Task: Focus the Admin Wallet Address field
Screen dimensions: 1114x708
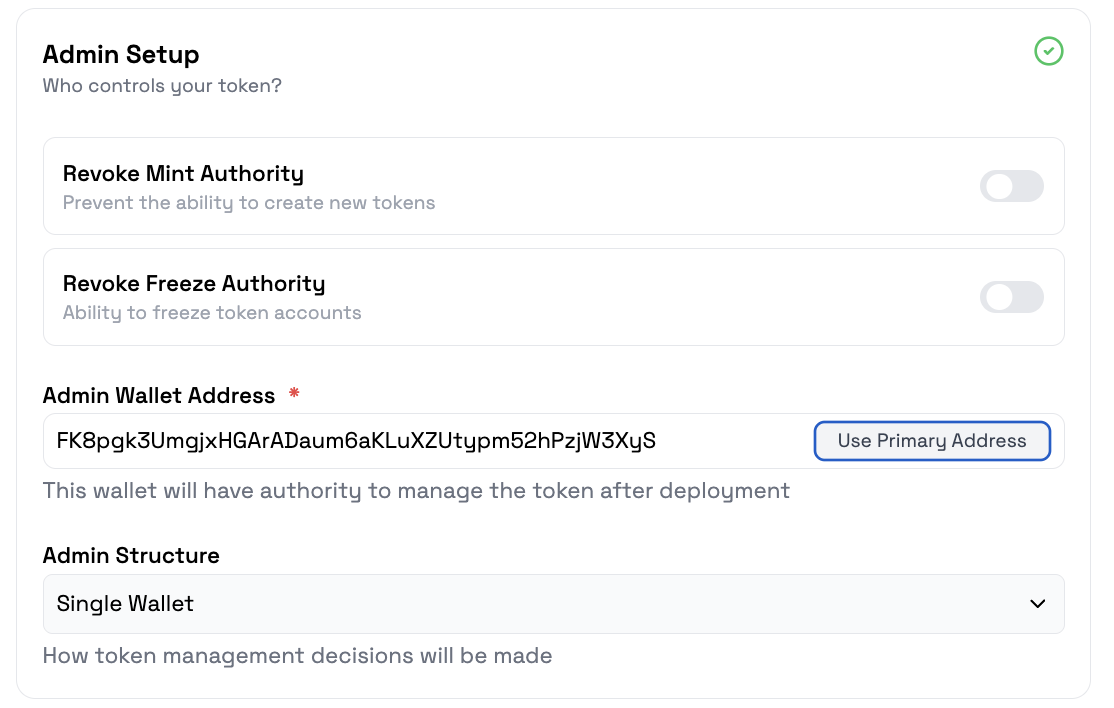Action: click(426, 441)
